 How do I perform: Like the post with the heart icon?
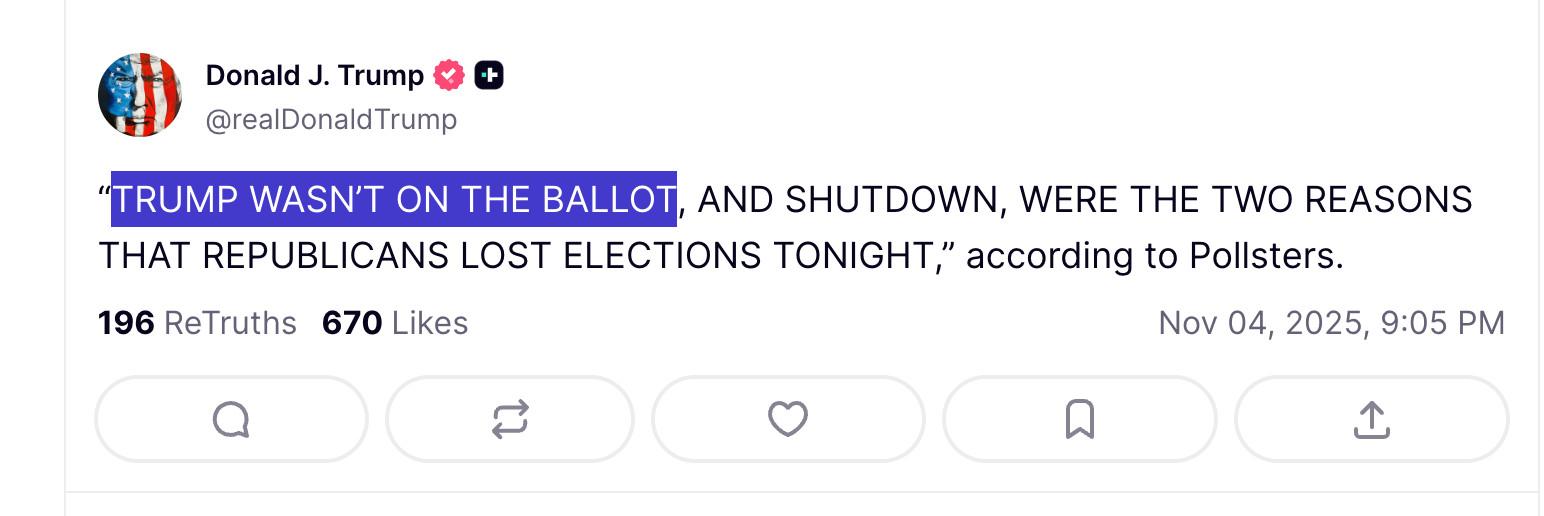point(787,419)
